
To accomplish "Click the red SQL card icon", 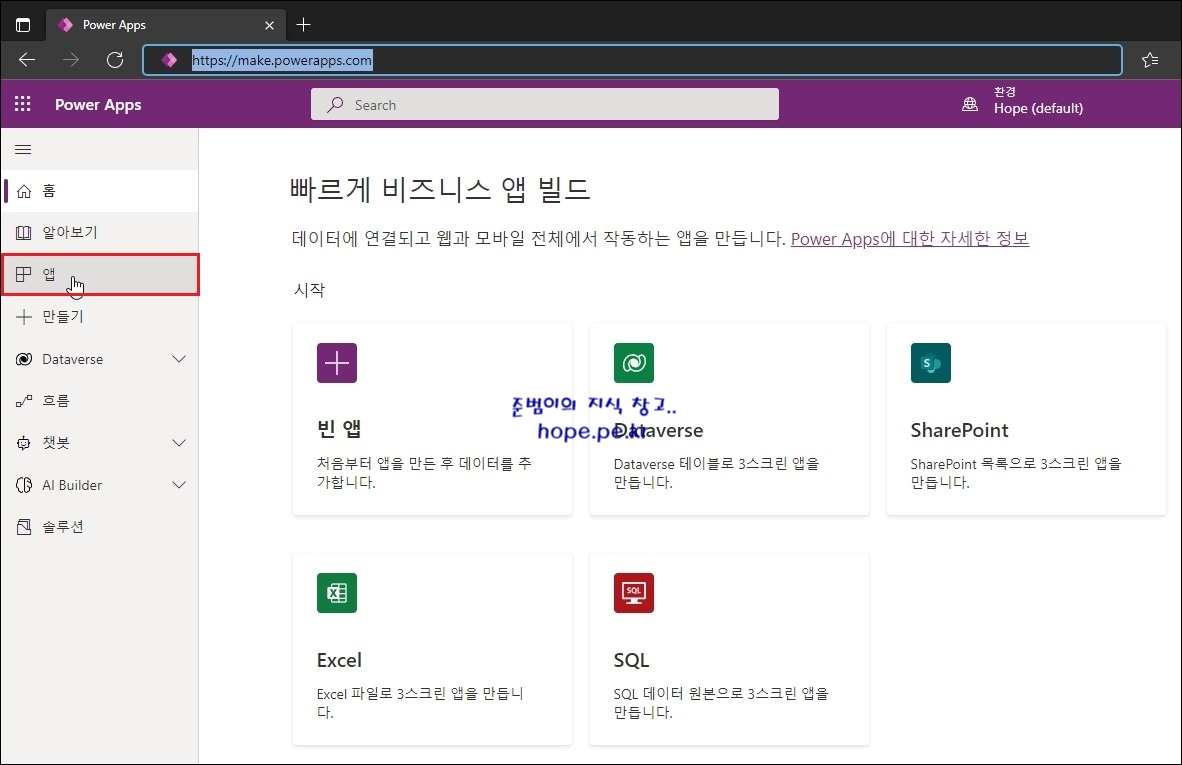I will pos(634,593).
